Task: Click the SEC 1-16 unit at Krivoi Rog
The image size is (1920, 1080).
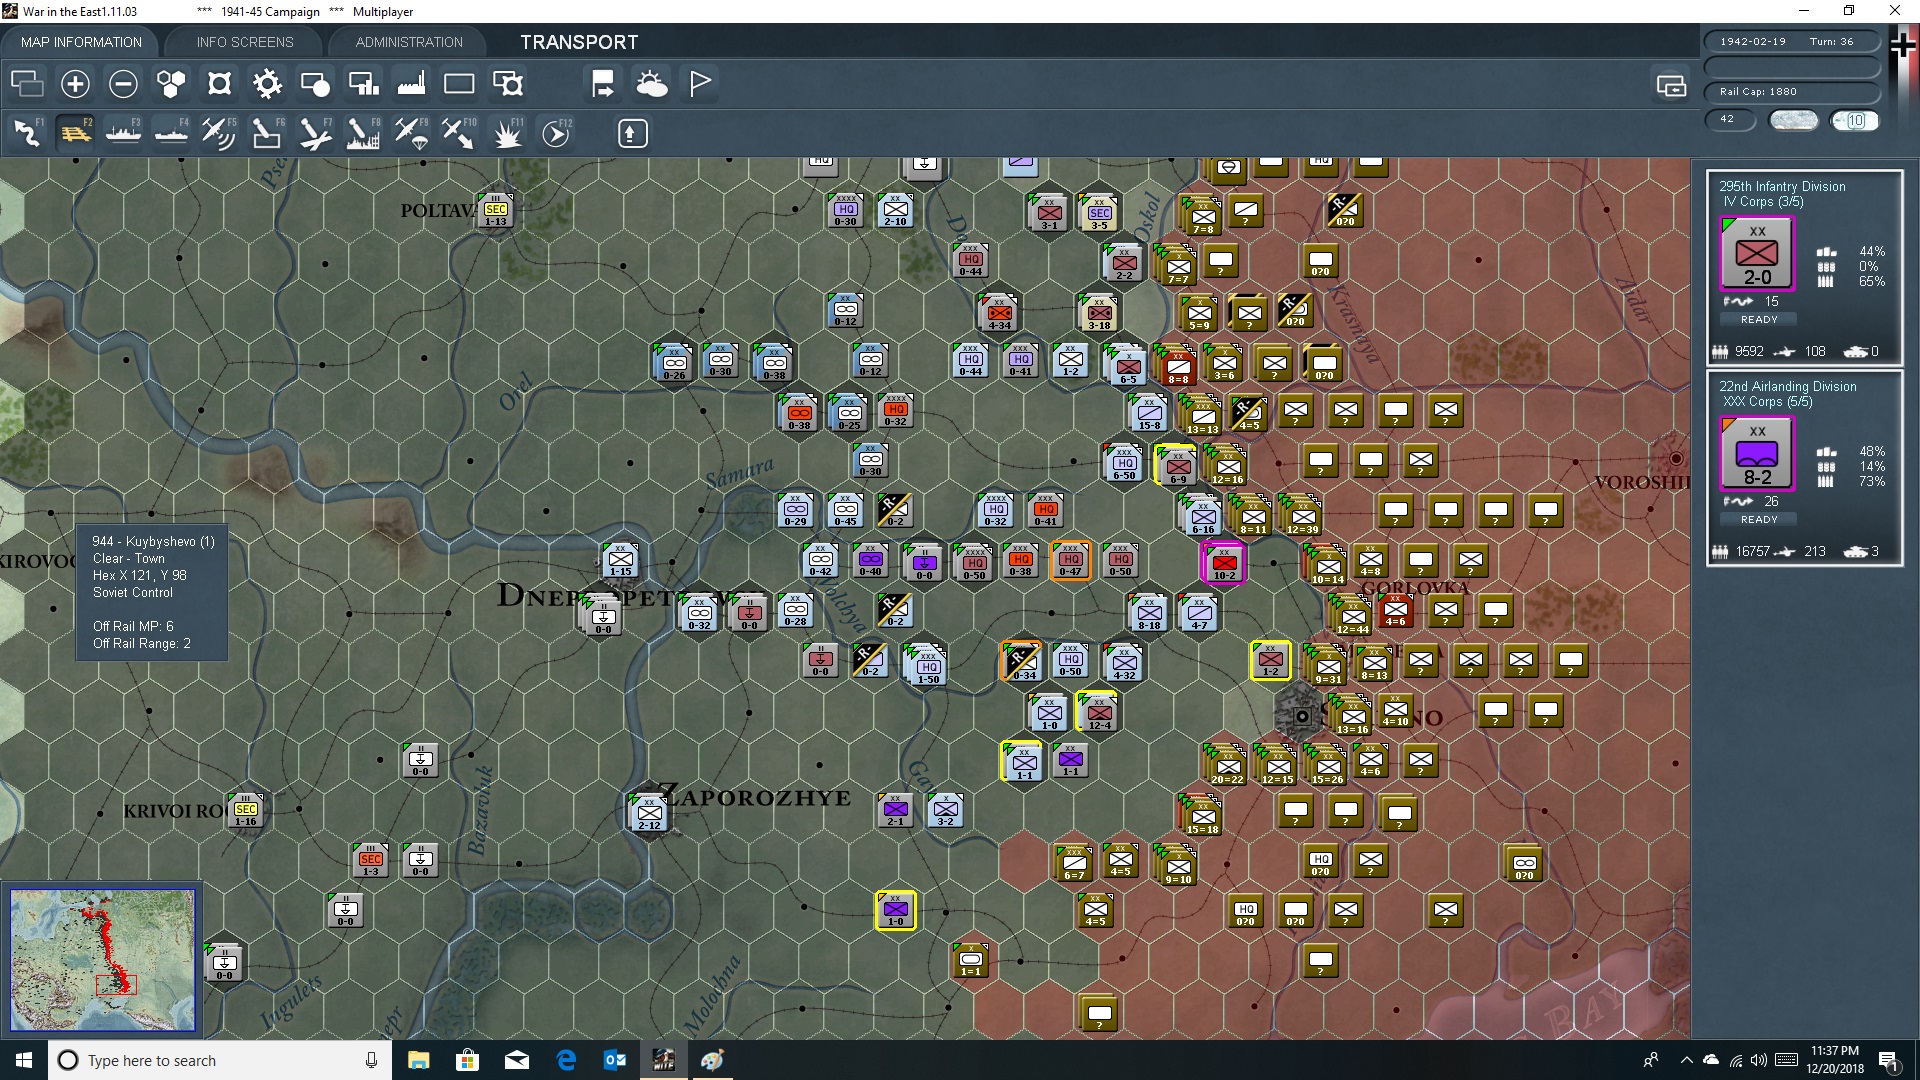Action: pyautogui.click(x=246, y=811)
